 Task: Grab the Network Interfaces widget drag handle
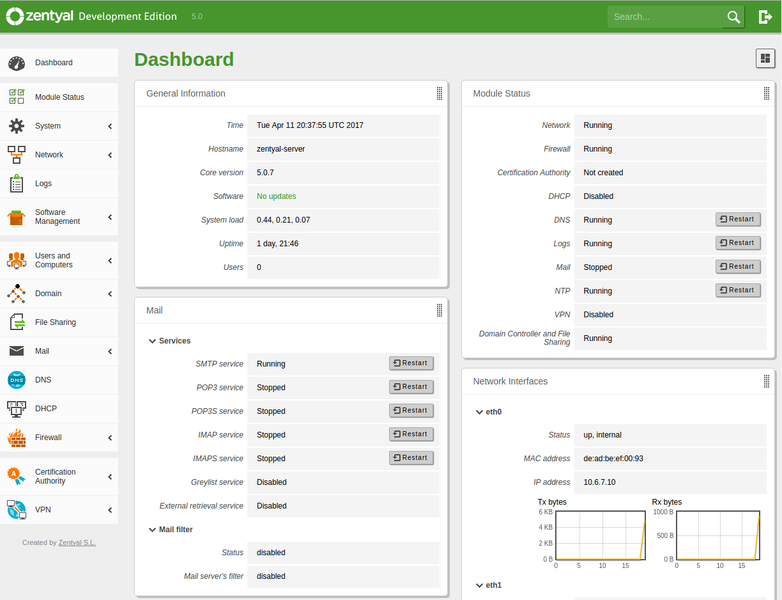[767, 381]
